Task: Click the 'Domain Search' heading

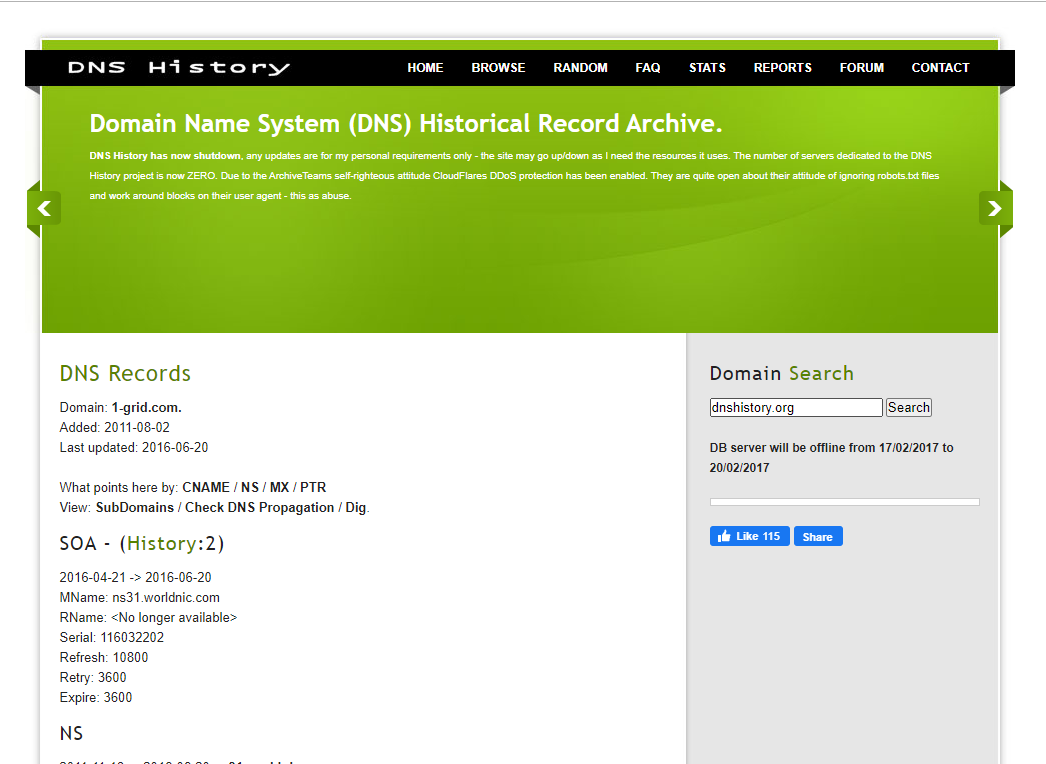Action: [781, 374]
